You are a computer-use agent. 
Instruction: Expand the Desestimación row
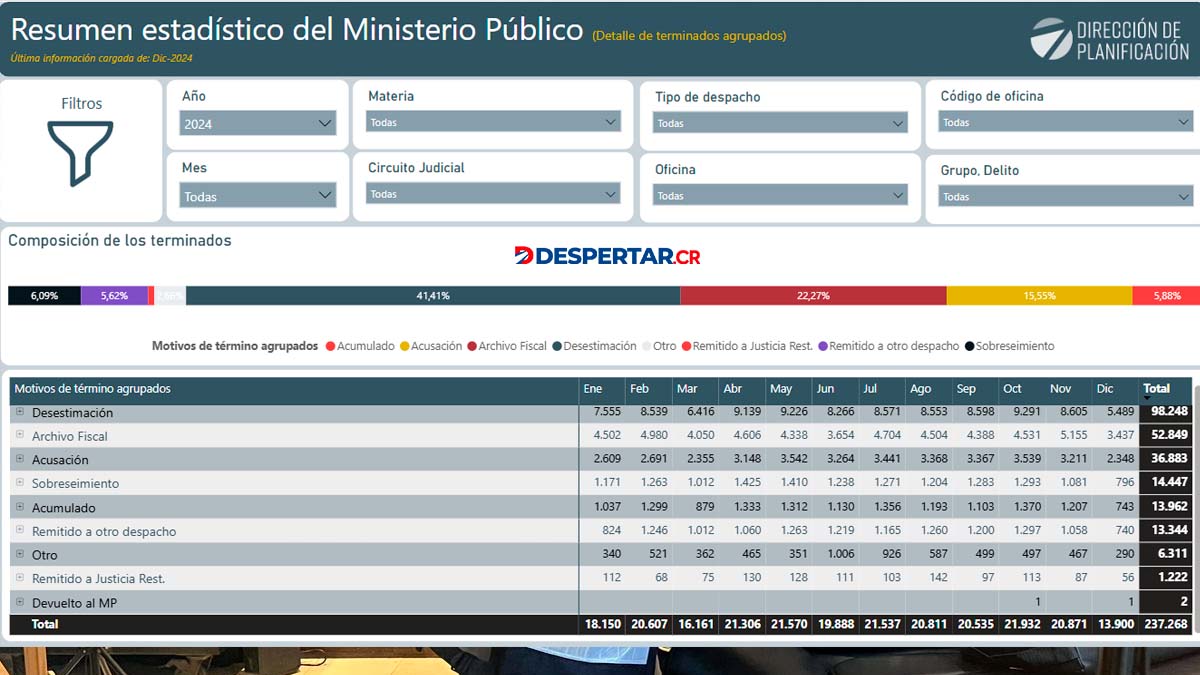click(20, 412)
